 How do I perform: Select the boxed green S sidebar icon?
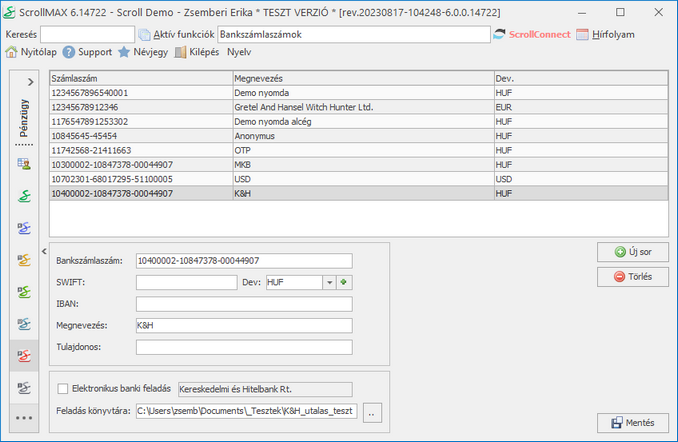pos(24,292)
